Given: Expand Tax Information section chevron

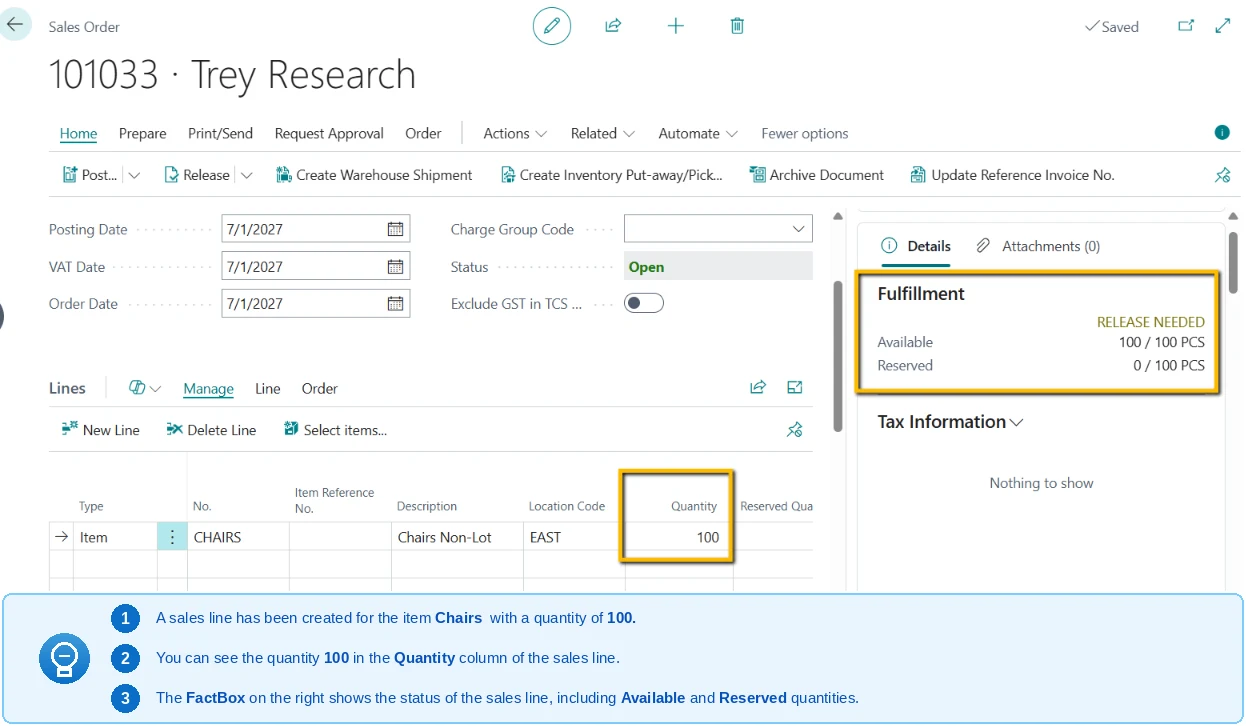Looking at the screenshot, I should [x=1017, y=422].
